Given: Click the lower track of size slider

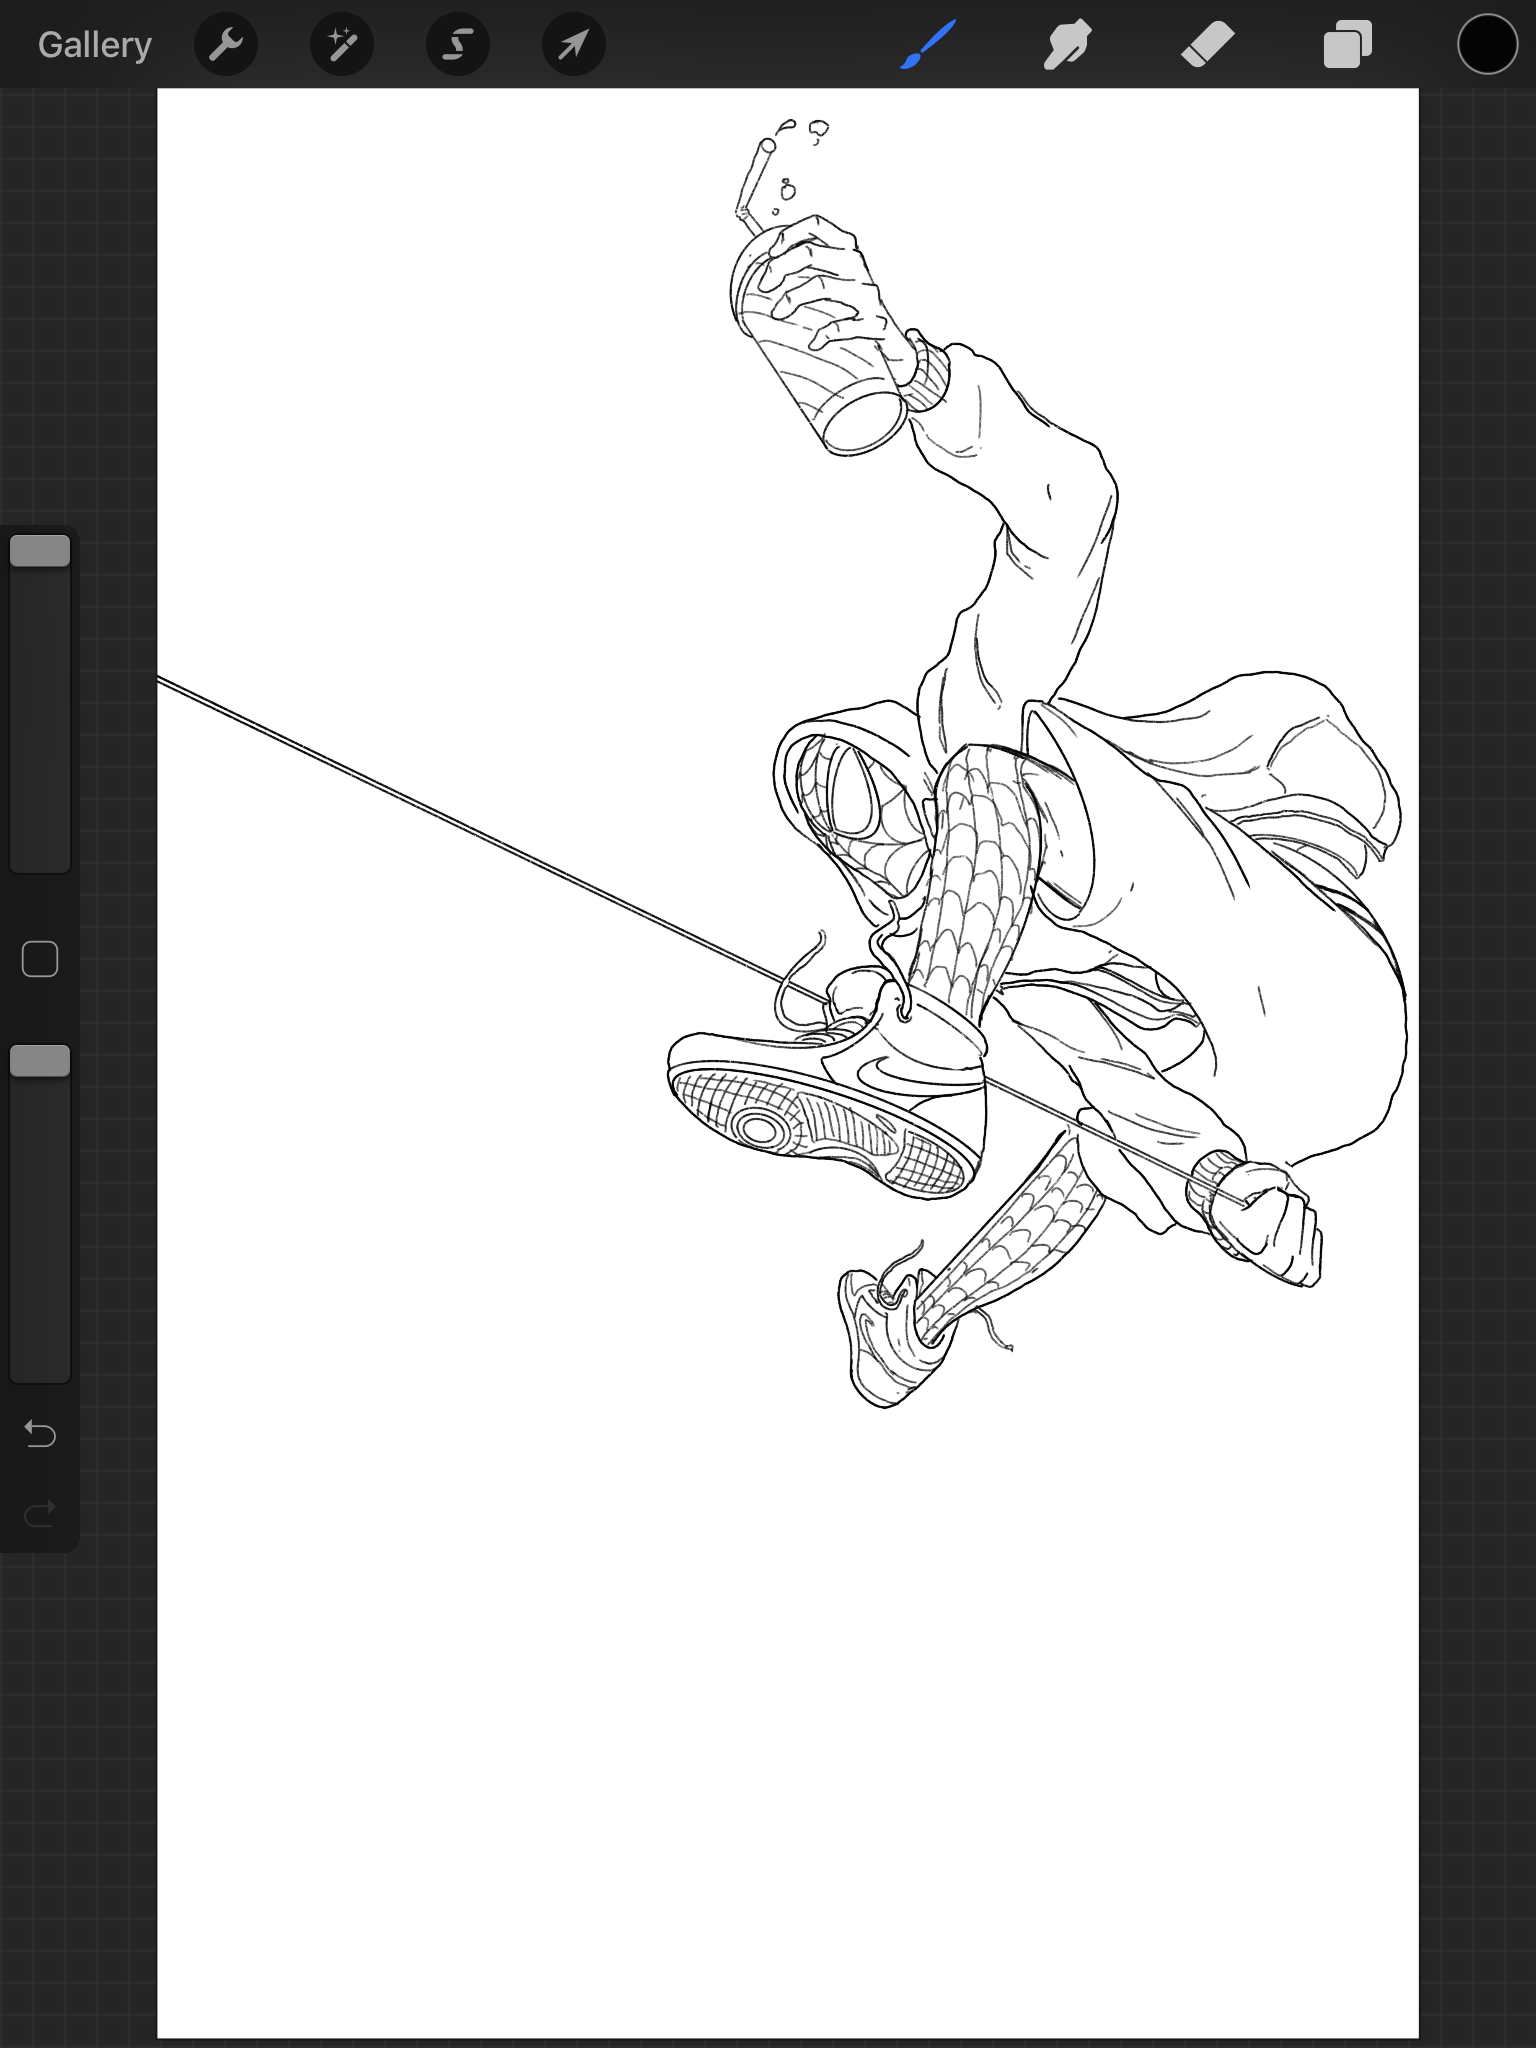Looking at the screenshot, I should click(40, 720).
